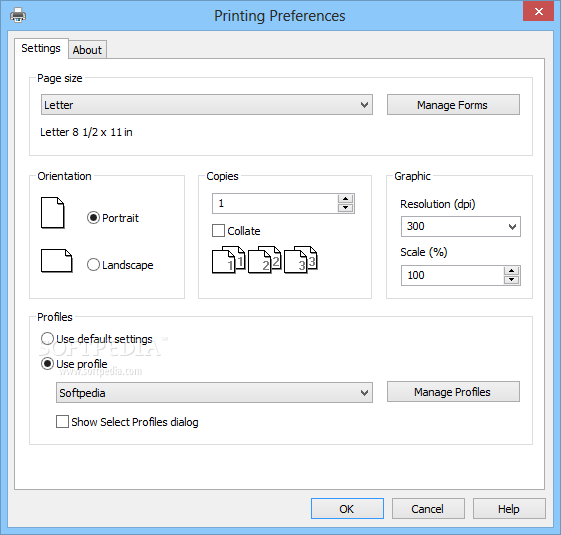Increase copies with the up arrow
This screenshot has width=561, height=535.
(x=345, y=199)
